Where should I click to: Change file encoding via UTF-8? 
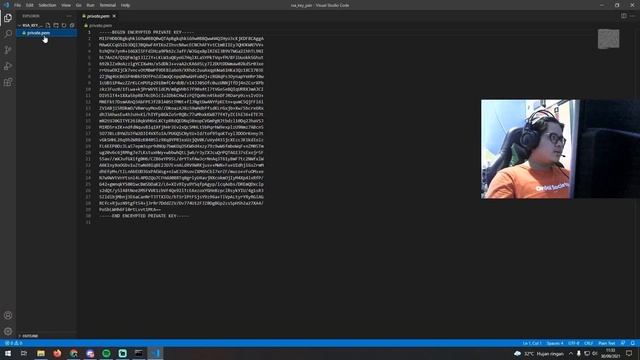point(573,343)
